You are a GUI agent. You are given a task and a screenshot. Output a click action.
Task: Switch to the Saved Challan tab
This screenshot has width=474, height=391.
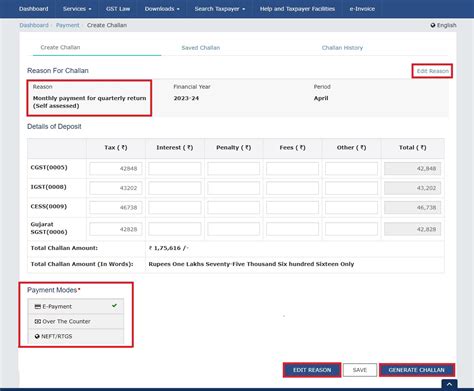coord(201,48)
